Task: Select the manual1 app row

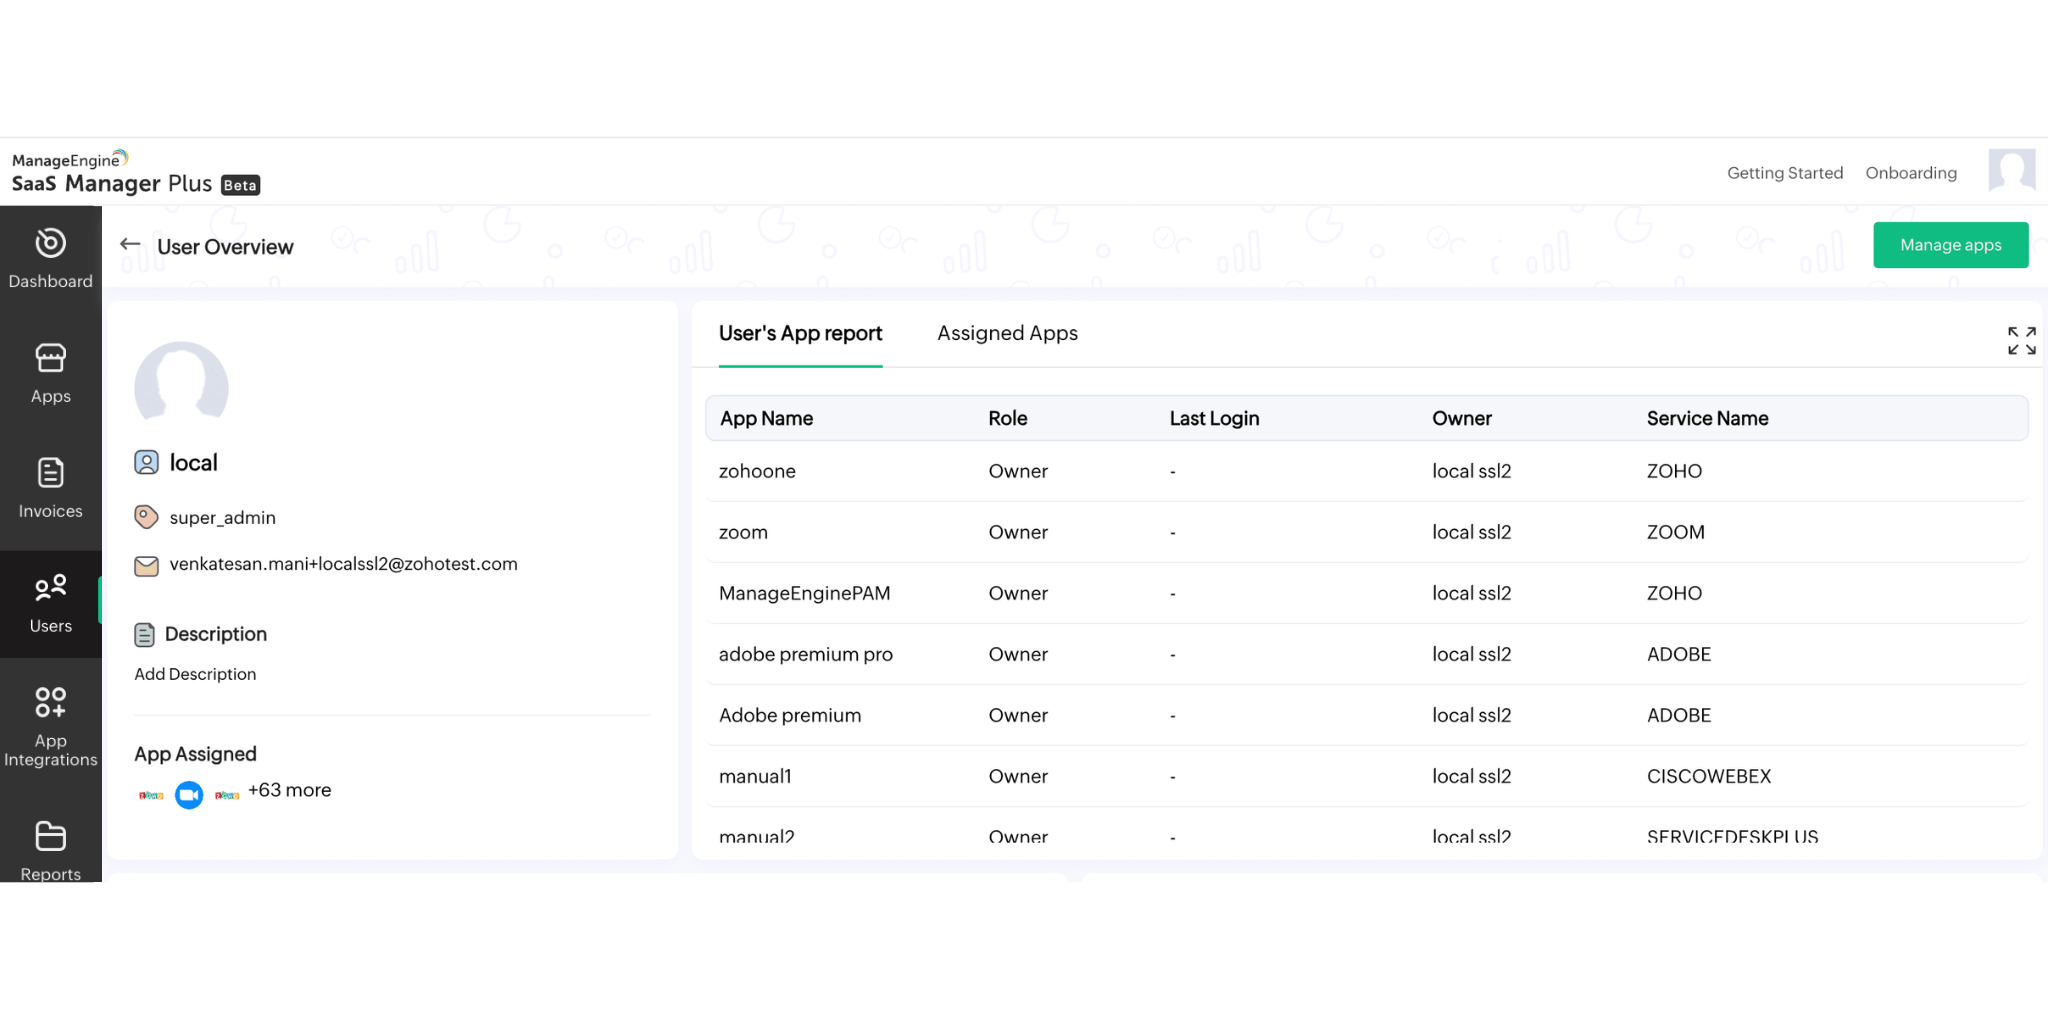Action: tap(1367, 776)
